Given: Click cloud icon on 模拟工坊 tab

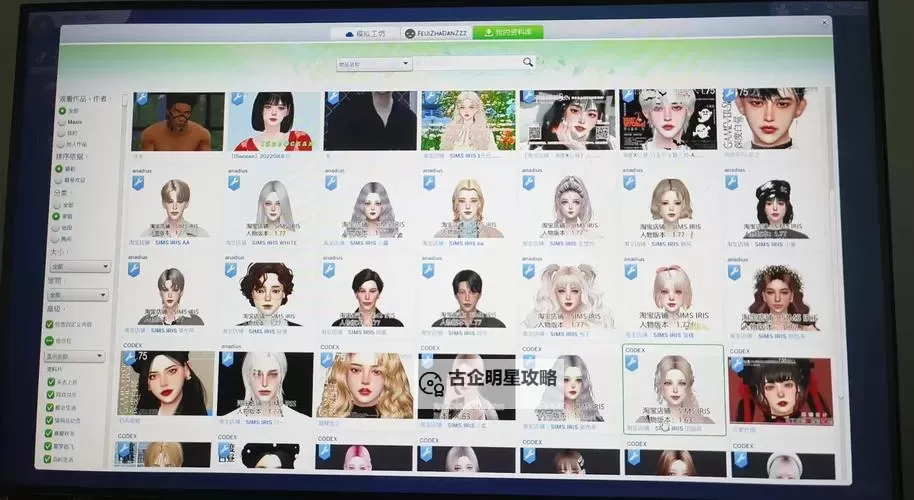Looking at the screenshot, I should tap(349, 34).
